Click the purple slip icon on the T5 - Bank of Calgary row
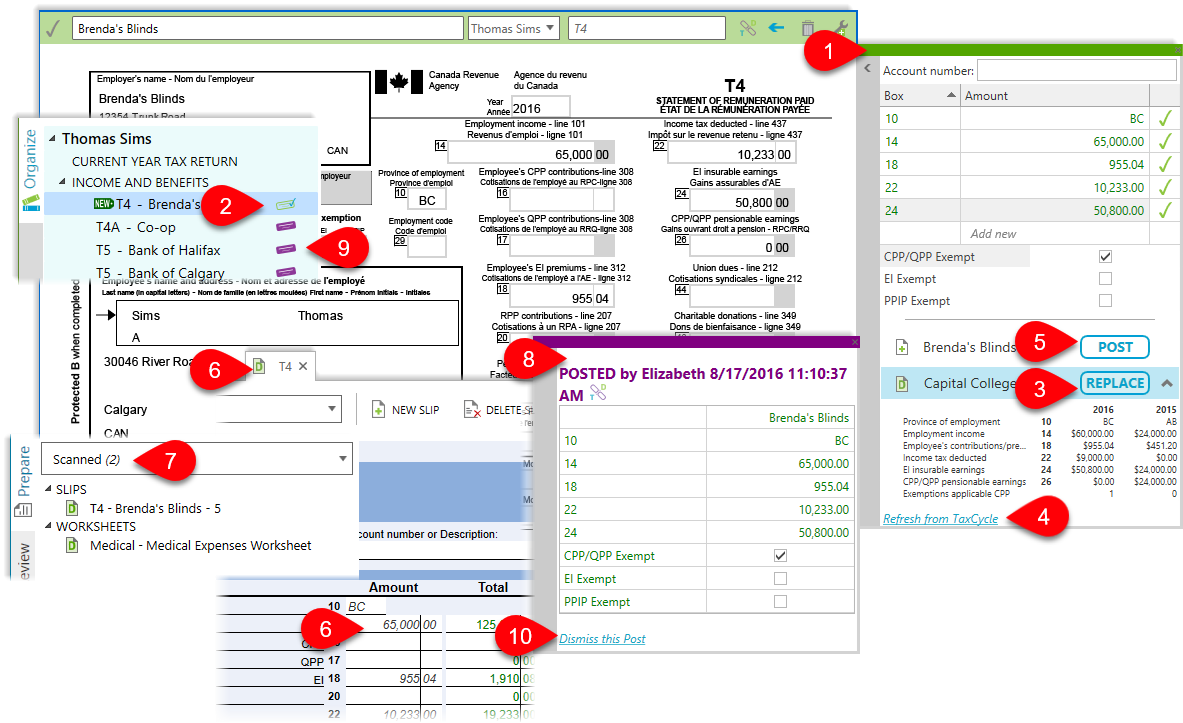The image size is (1183, 723). 286,272
